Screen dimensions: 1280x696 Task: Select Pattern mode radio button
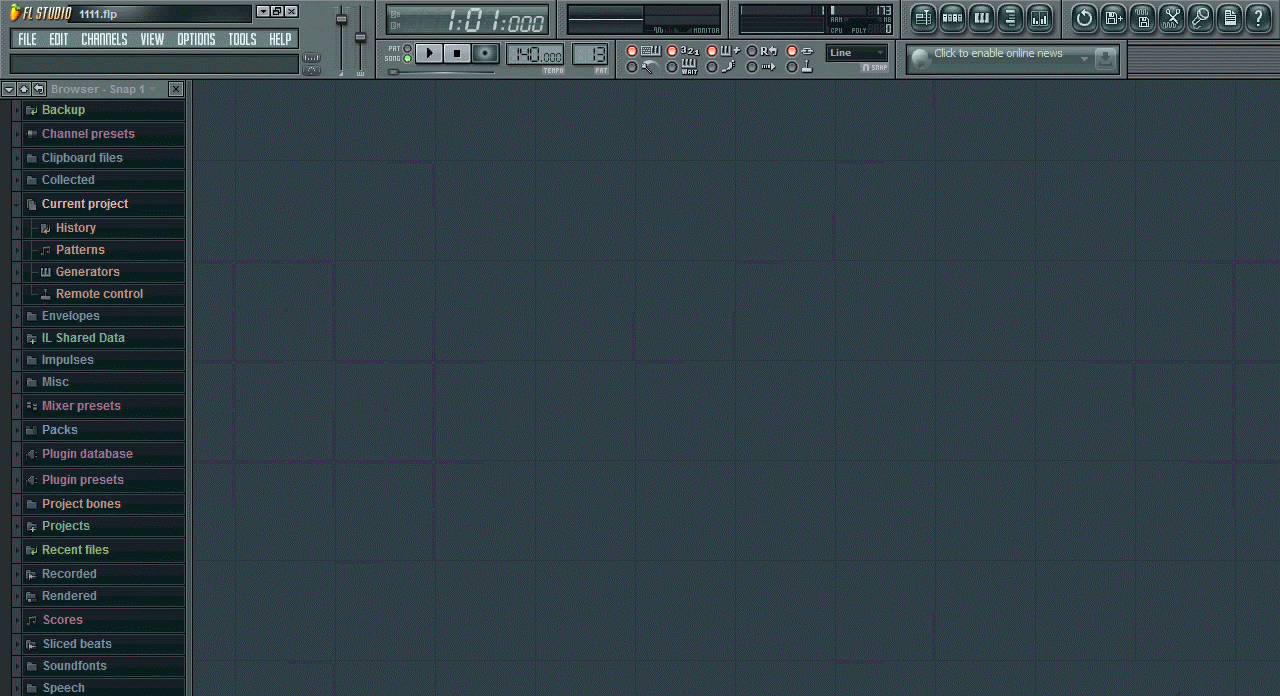pyautogui.click(x=407, y=48)
